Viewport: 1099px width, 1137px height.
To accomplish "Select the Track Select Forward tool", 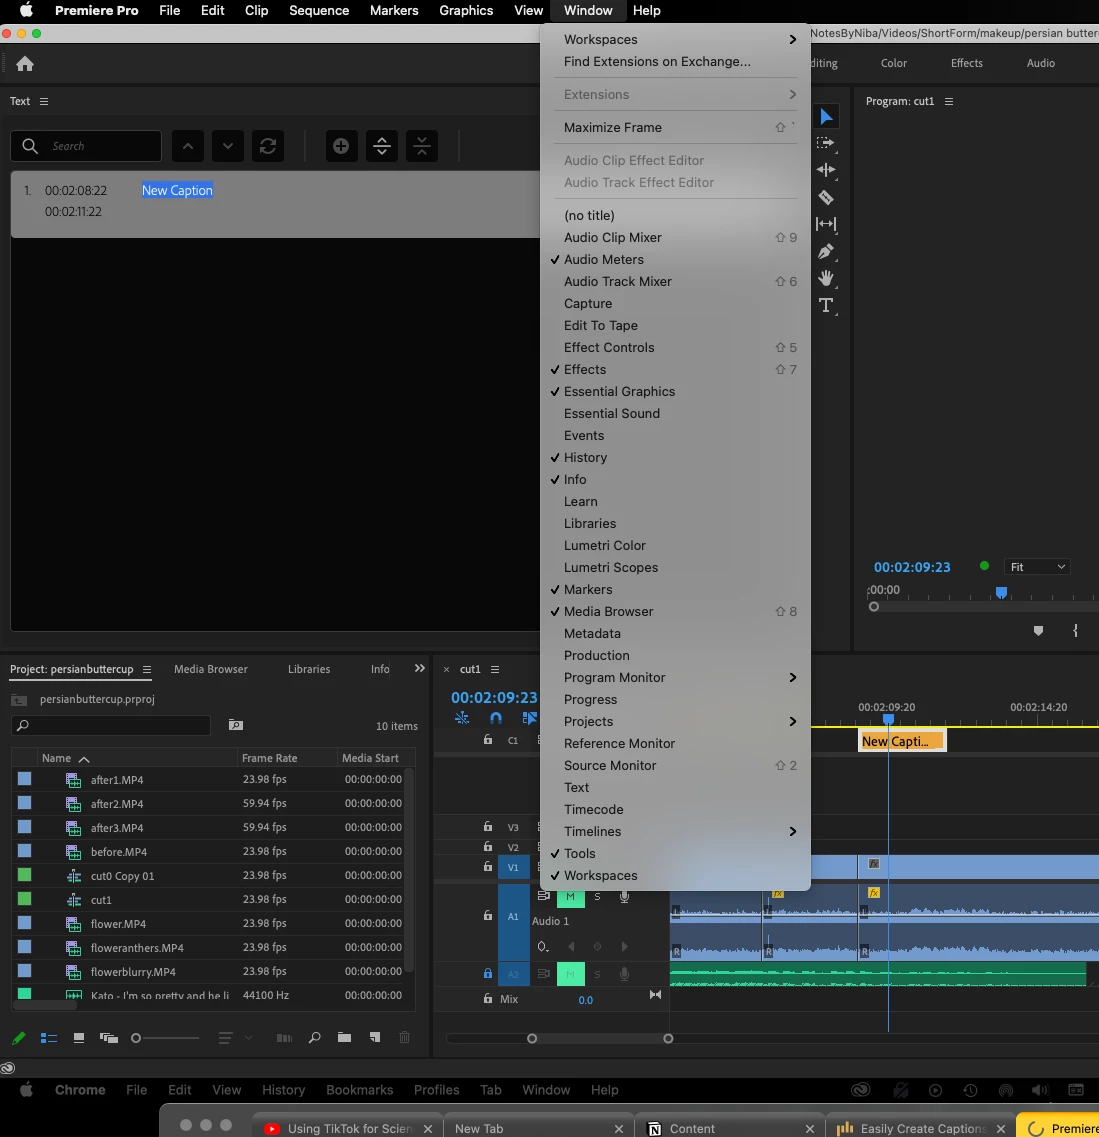I will coord(826,144).
